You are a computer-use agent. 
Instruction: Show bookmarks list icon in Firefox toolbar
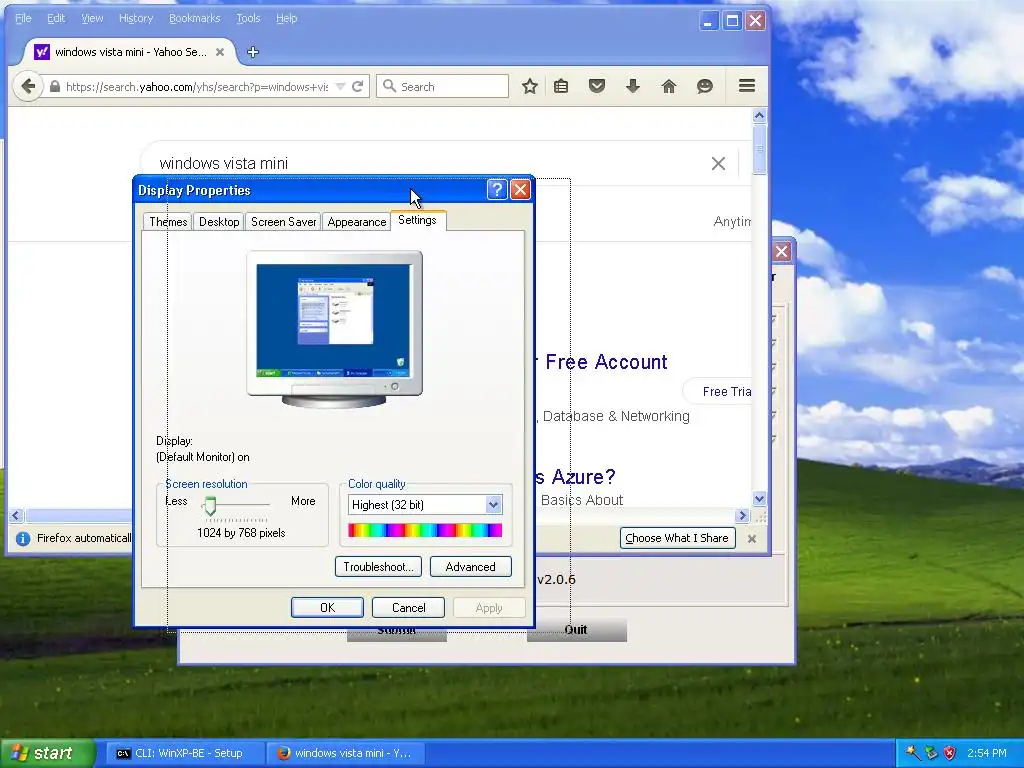[x=561, y=86]
